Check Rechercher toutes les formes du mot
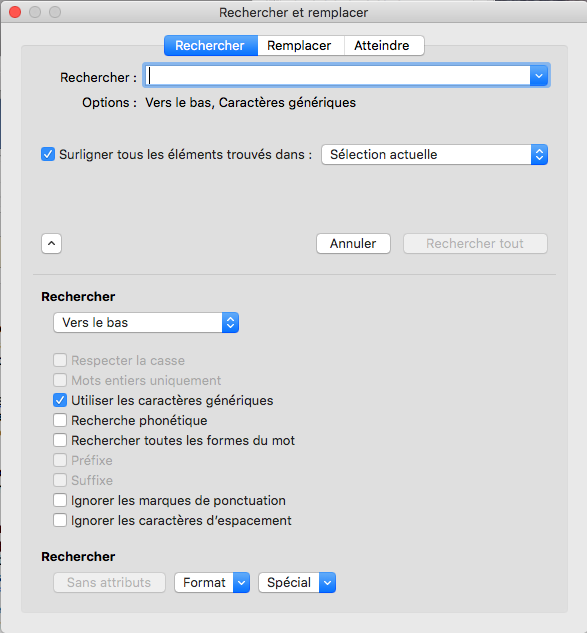Image resolution: width=587 pixels, height=633 pixels. pos(60,440)
